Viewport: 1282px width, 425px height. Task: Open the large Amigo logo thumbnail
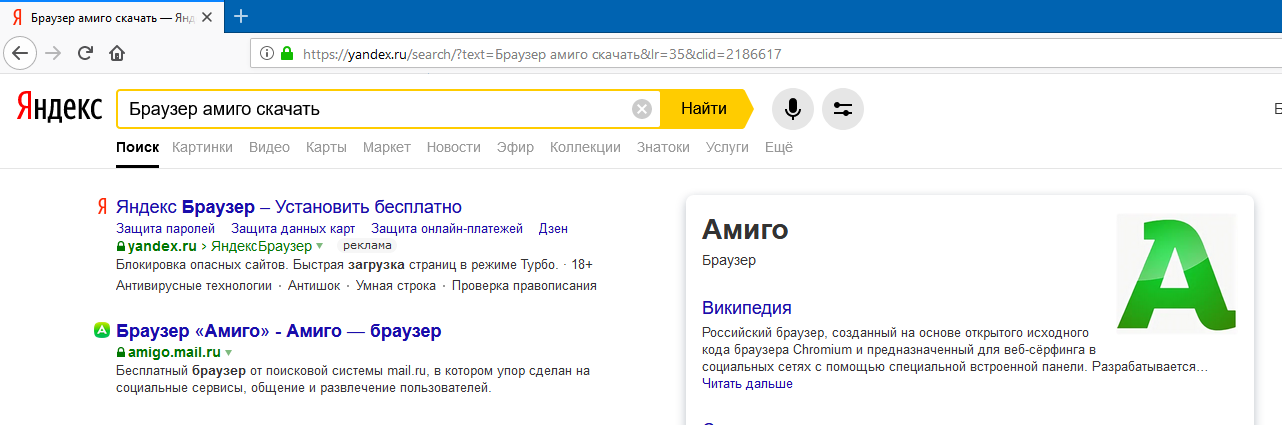point(1176,273)
